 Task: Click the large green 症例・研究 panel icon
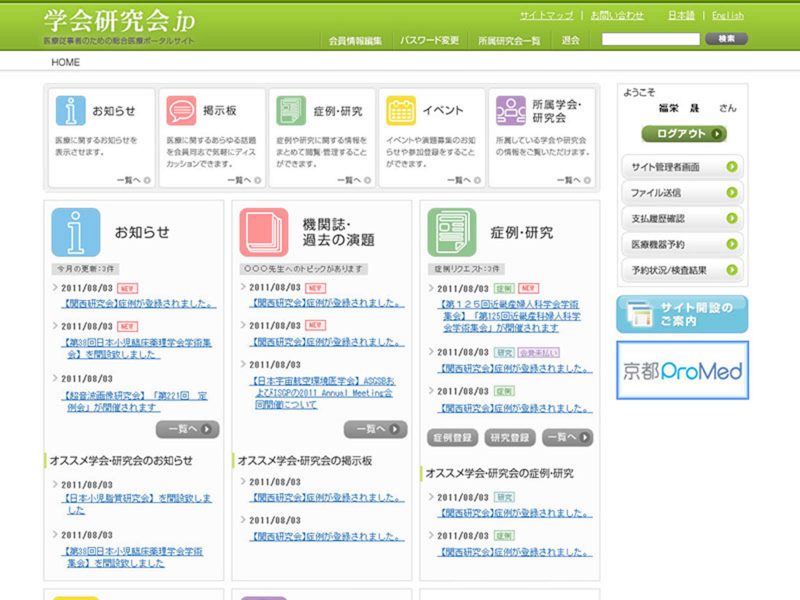tap(452, 232)
